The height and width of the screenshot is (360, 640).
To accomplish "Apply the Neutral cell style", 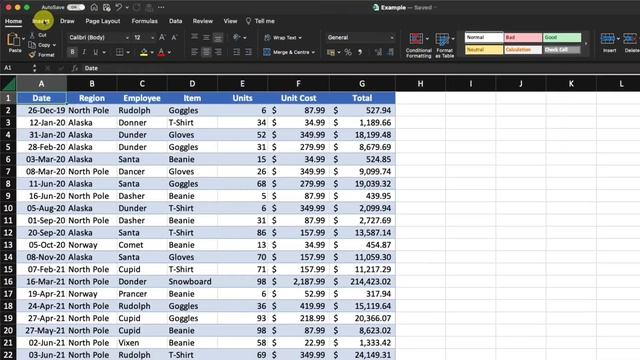I will click(484, 50).
